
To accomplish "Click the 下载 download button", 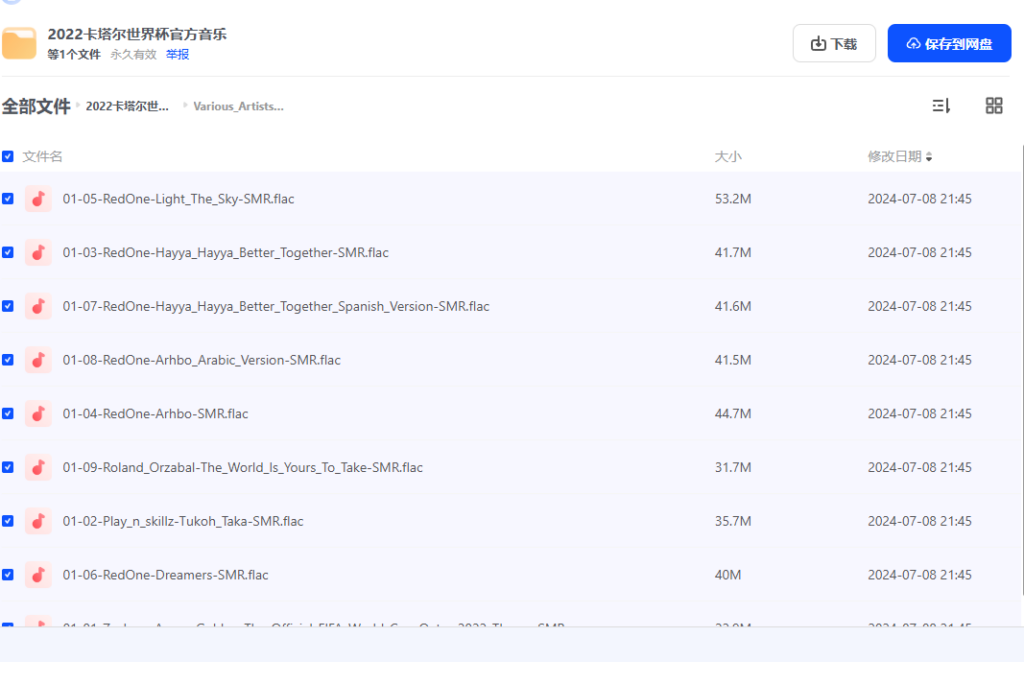I will [x=834, y=44].
